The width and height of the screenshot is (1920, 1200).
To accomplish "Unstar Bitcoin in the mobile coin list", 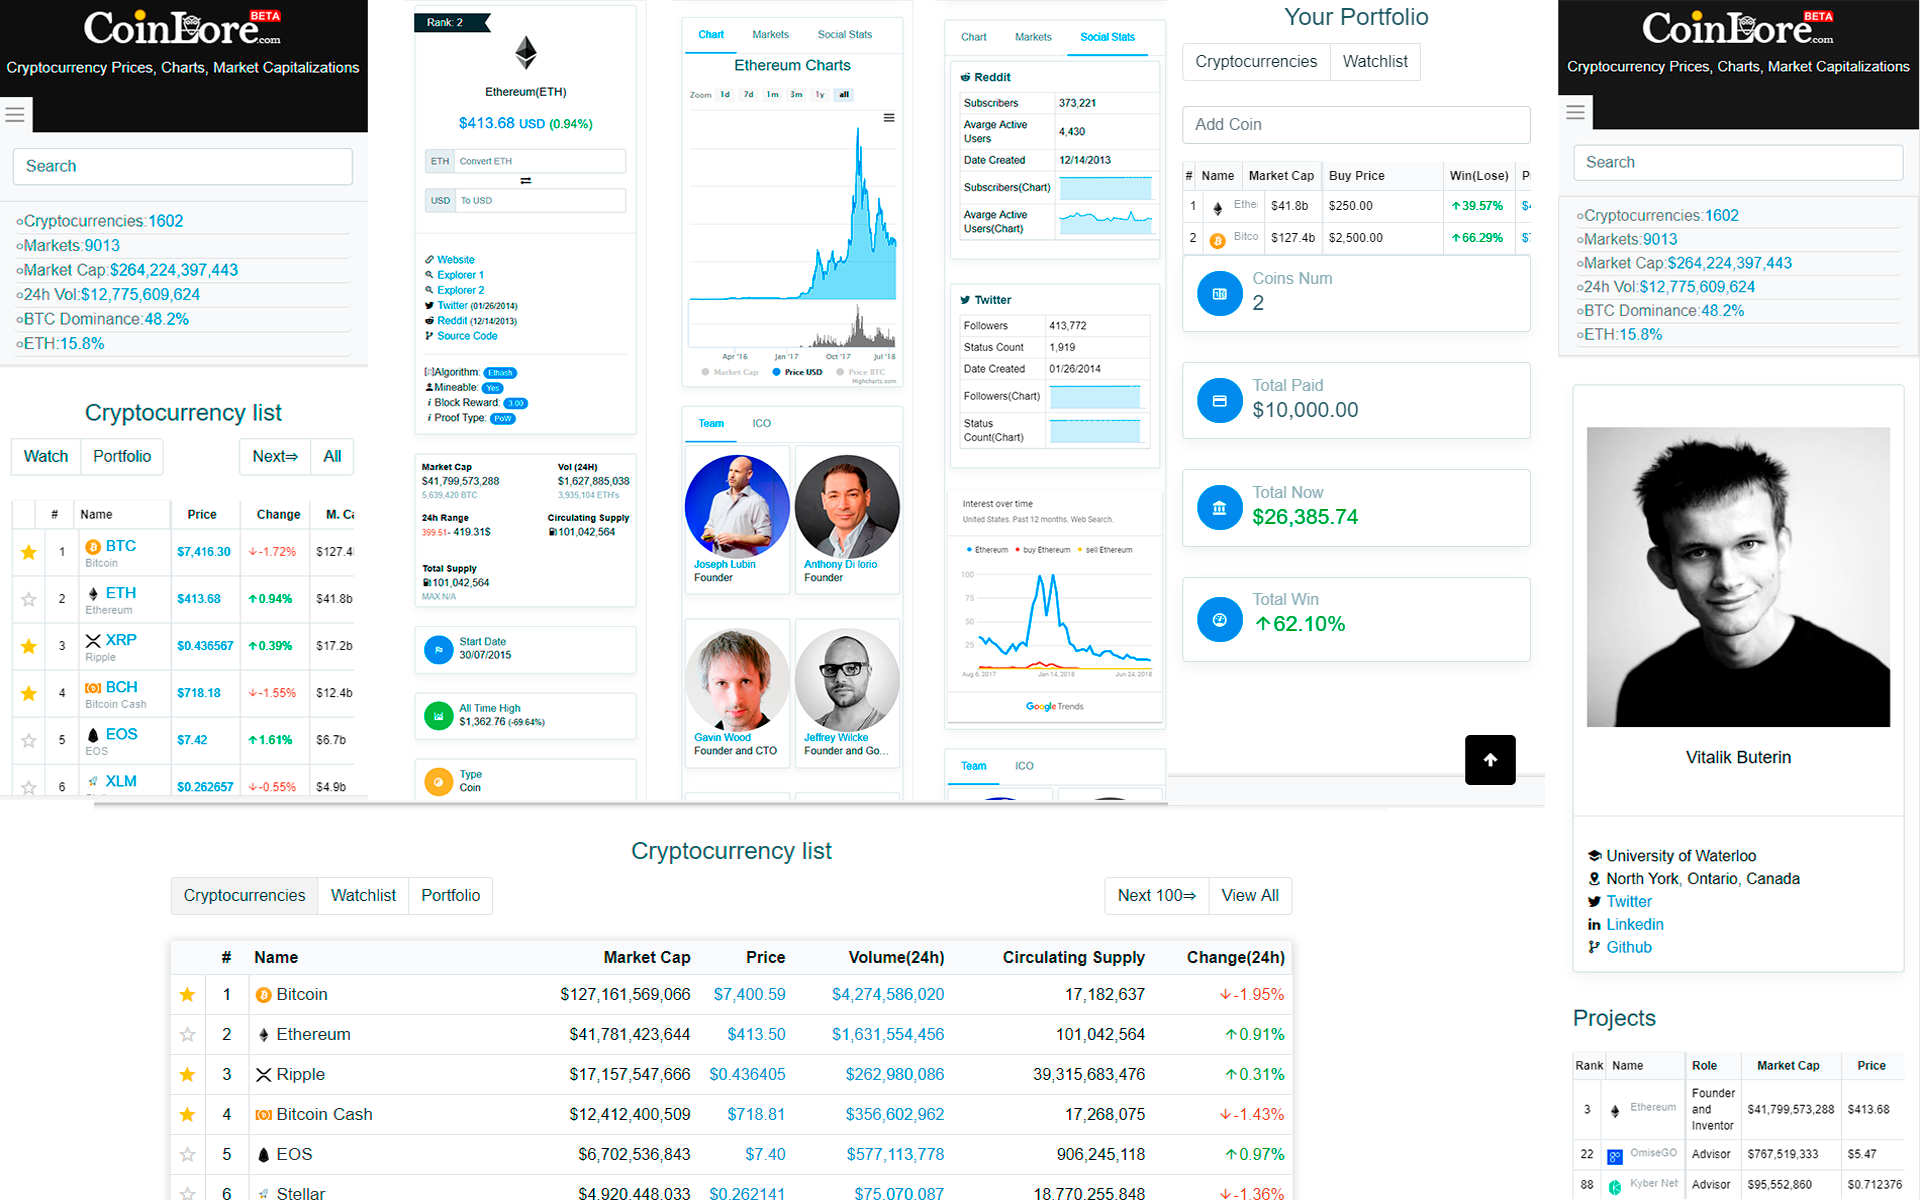I will tap(29, 552).
